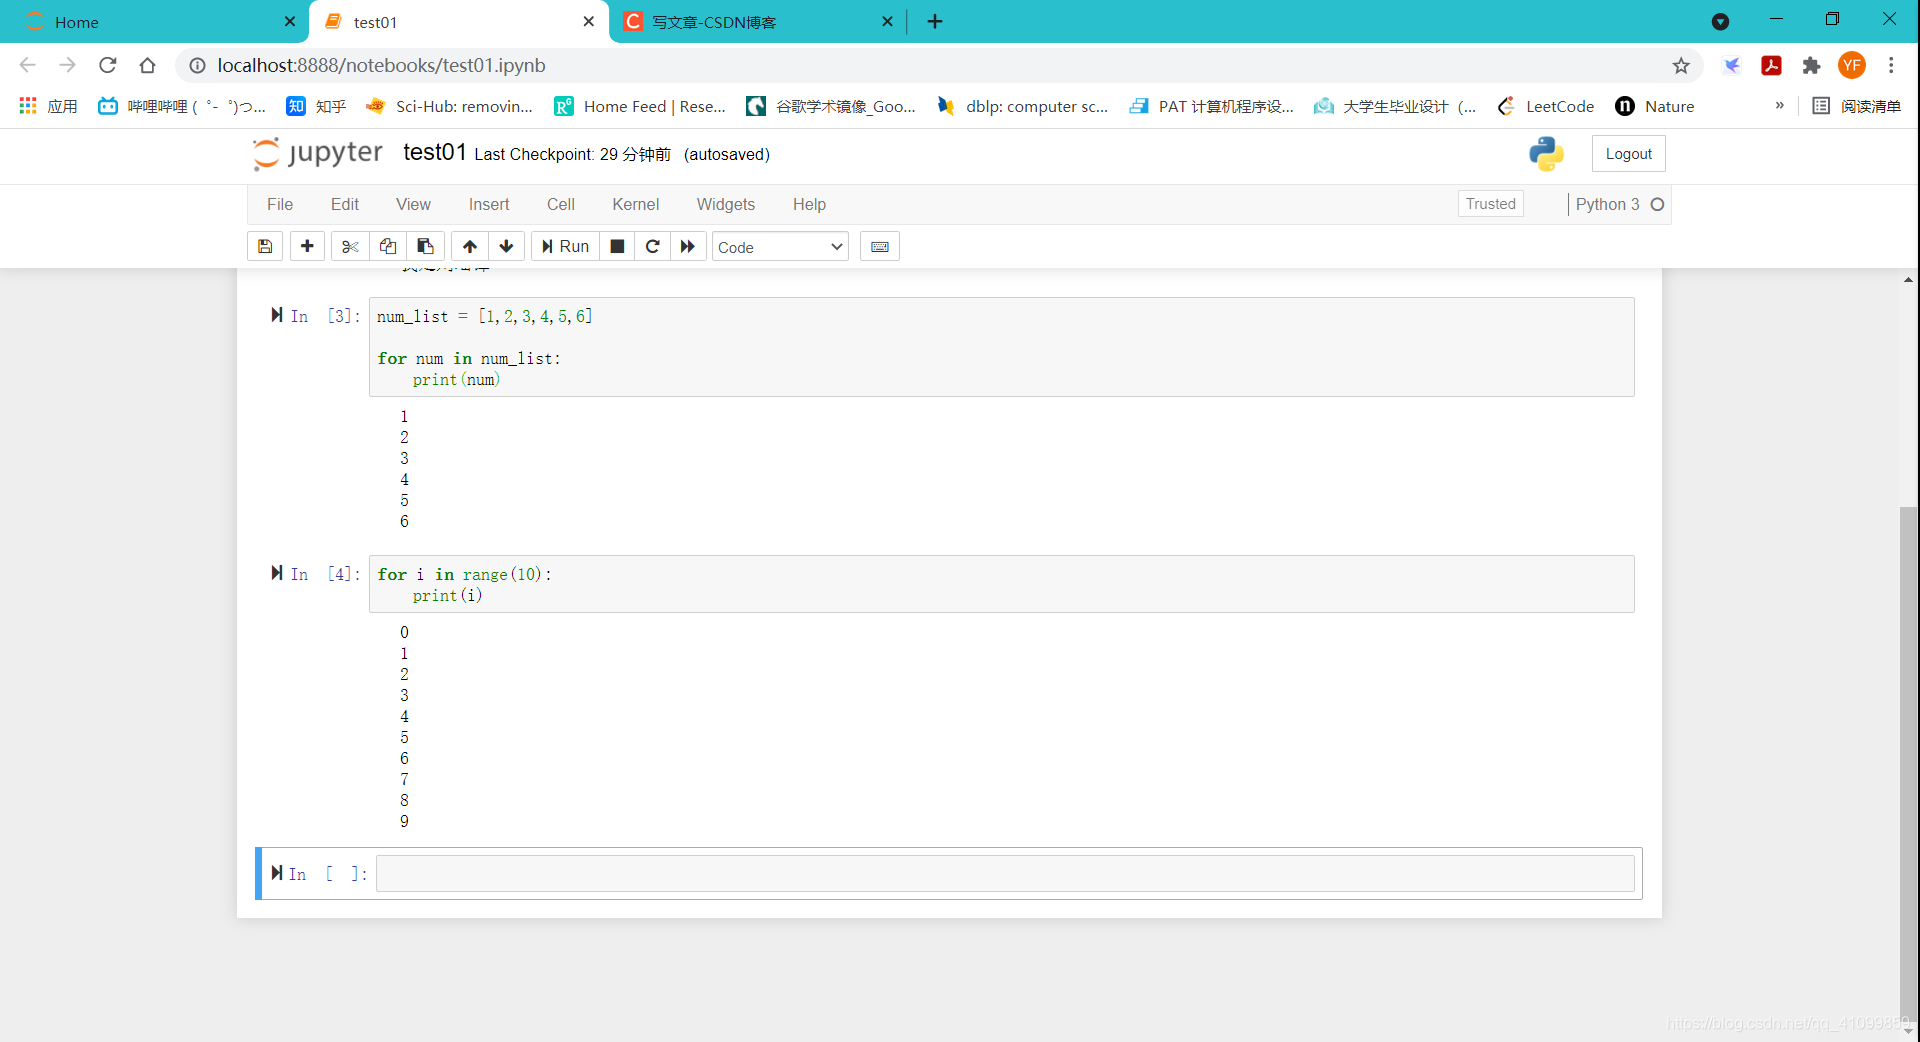Image resolution: width=1920 pixels, height=1042 pixels.
Task: Open the Home Feed ResearchGate bookmark
Action: point(641,106)
